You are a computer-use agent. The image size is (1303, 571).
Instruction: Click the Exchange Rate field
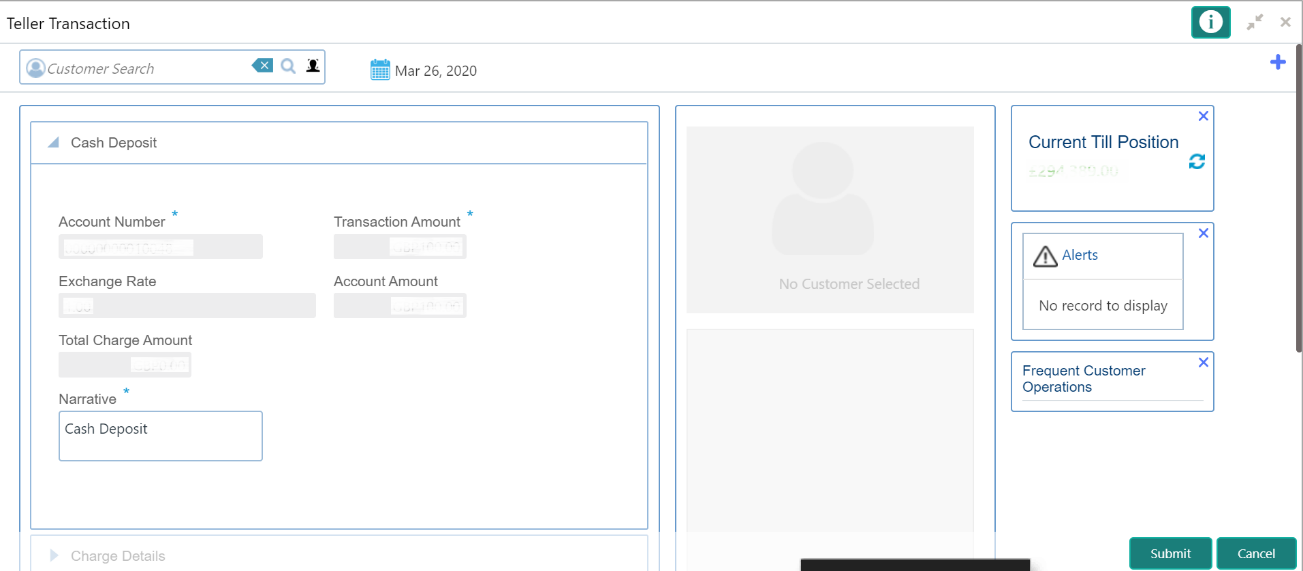pyautogui.click(x=187, y=306)
